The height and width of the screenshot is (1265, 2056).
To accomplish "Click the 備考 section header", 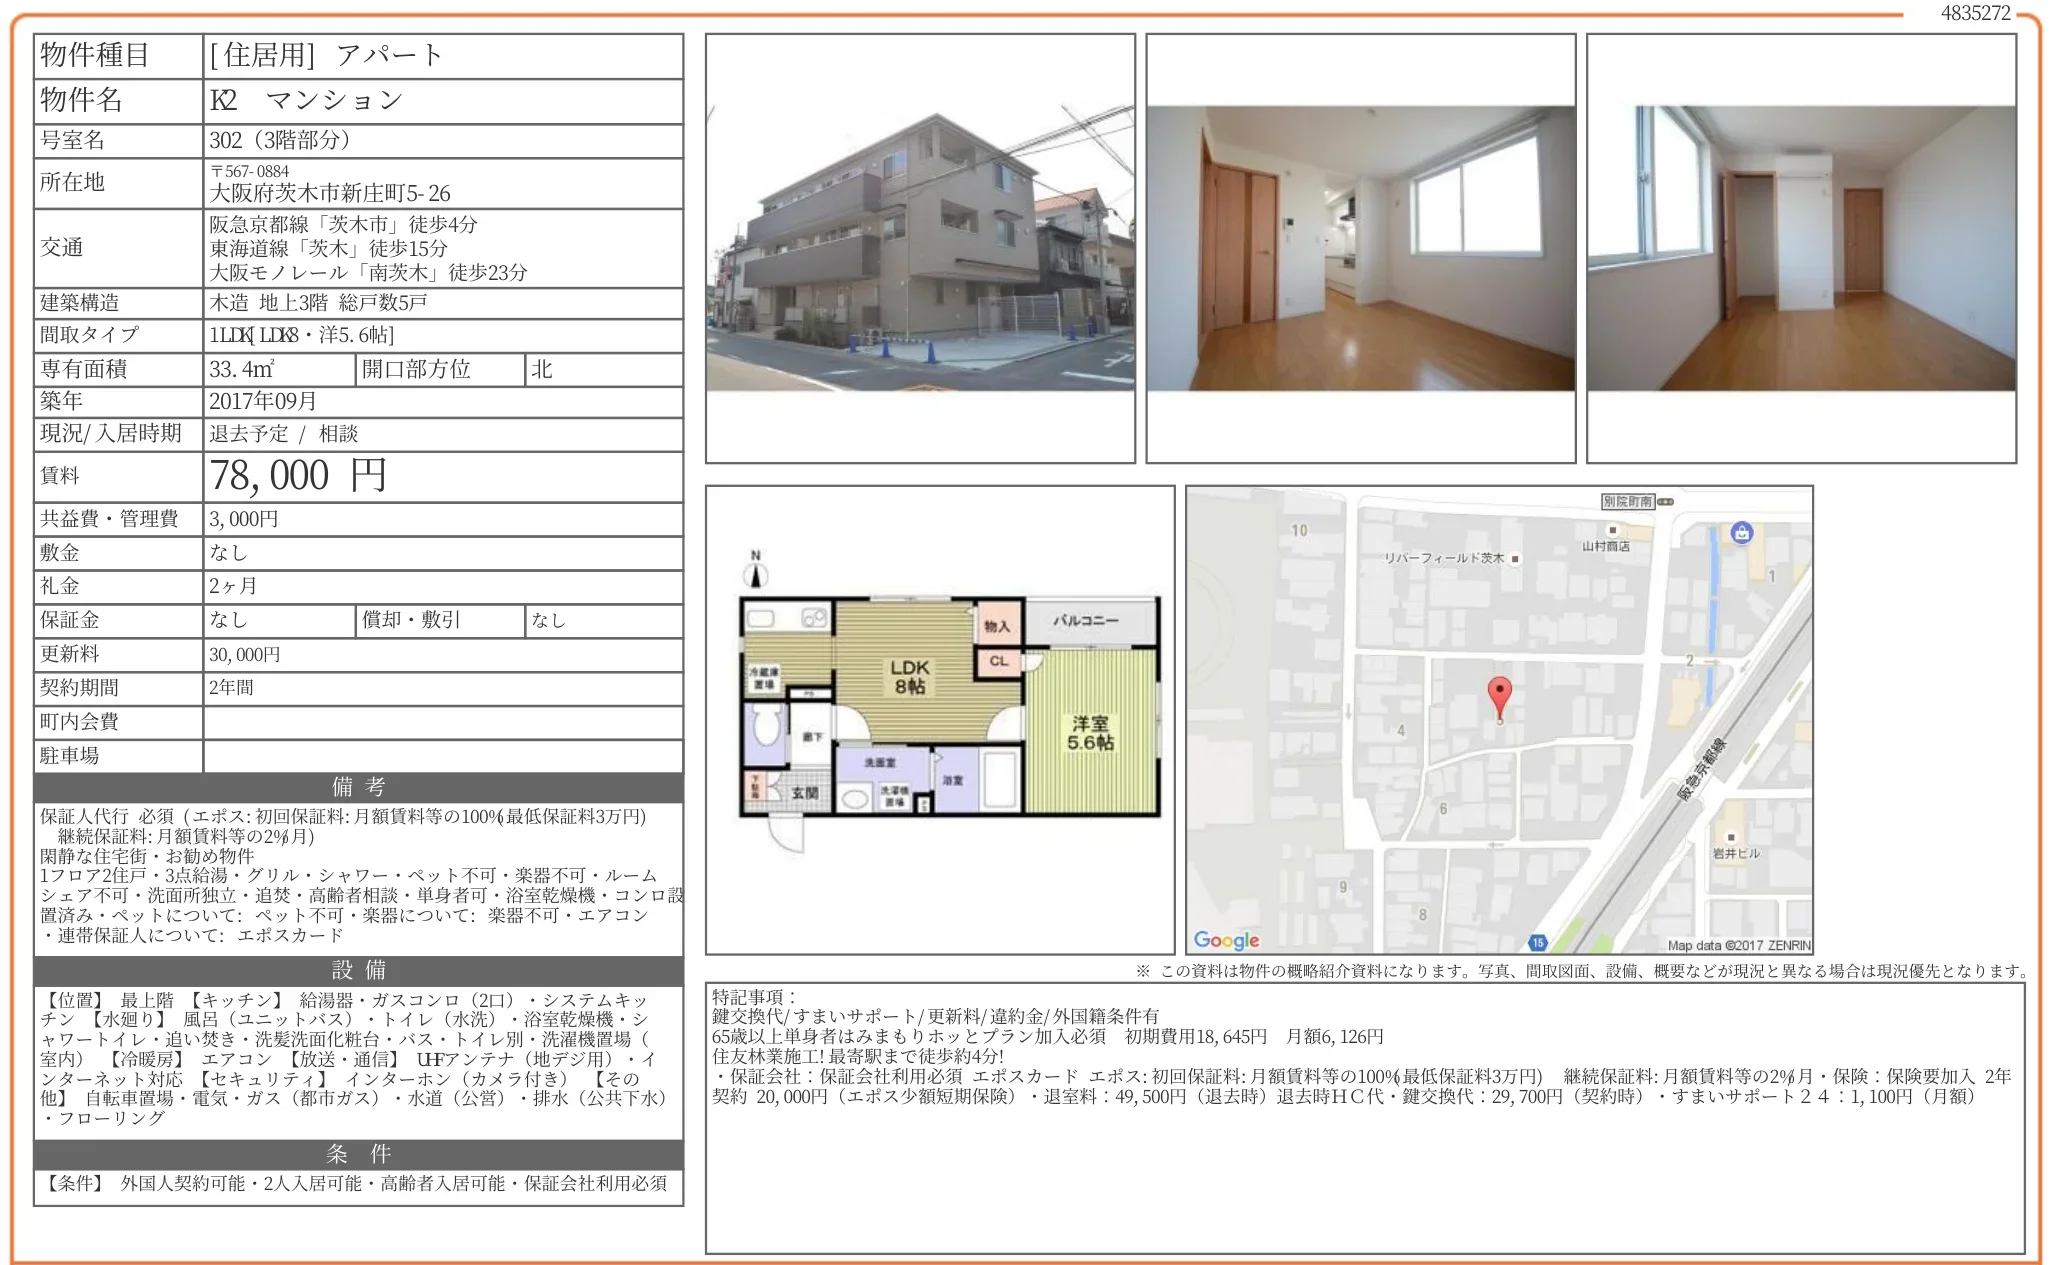I will [358, 787].
